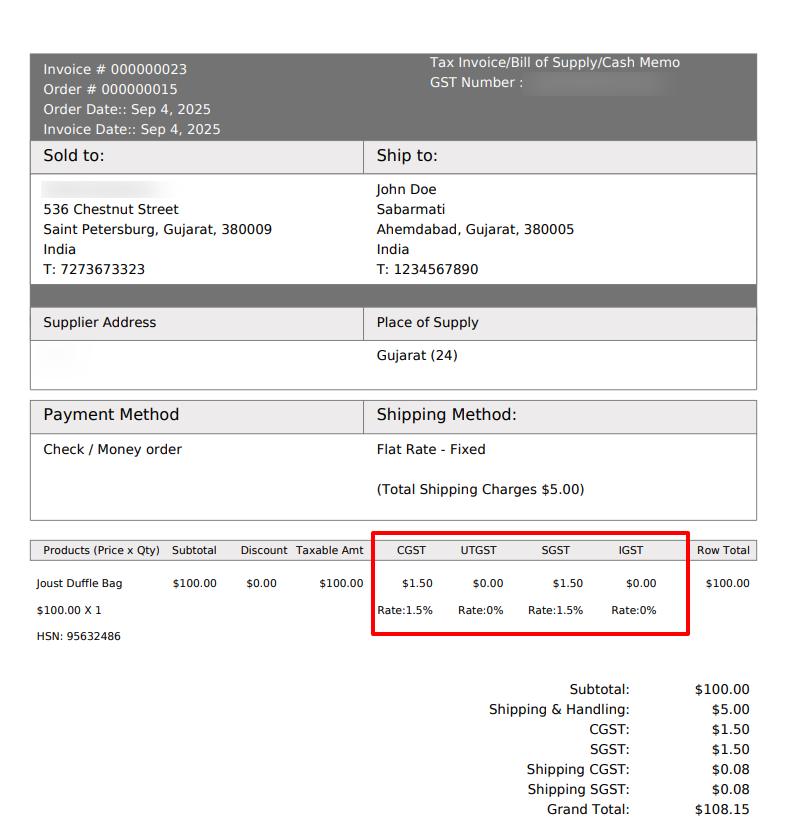Select the Joust Duffle Bag product name
This screenshot has width=788, height=839.
79,584
